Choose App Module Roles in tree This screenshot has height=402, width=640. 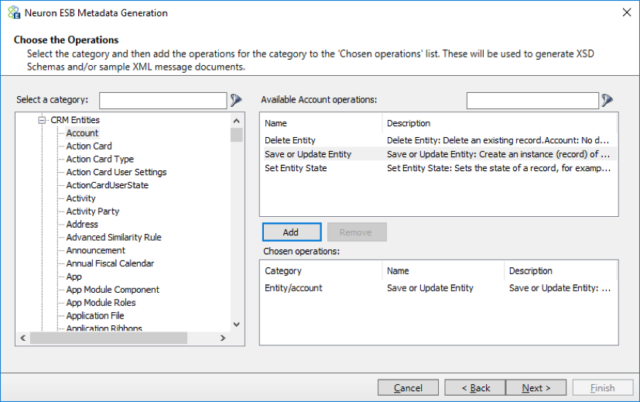click(x=101, y=303)
